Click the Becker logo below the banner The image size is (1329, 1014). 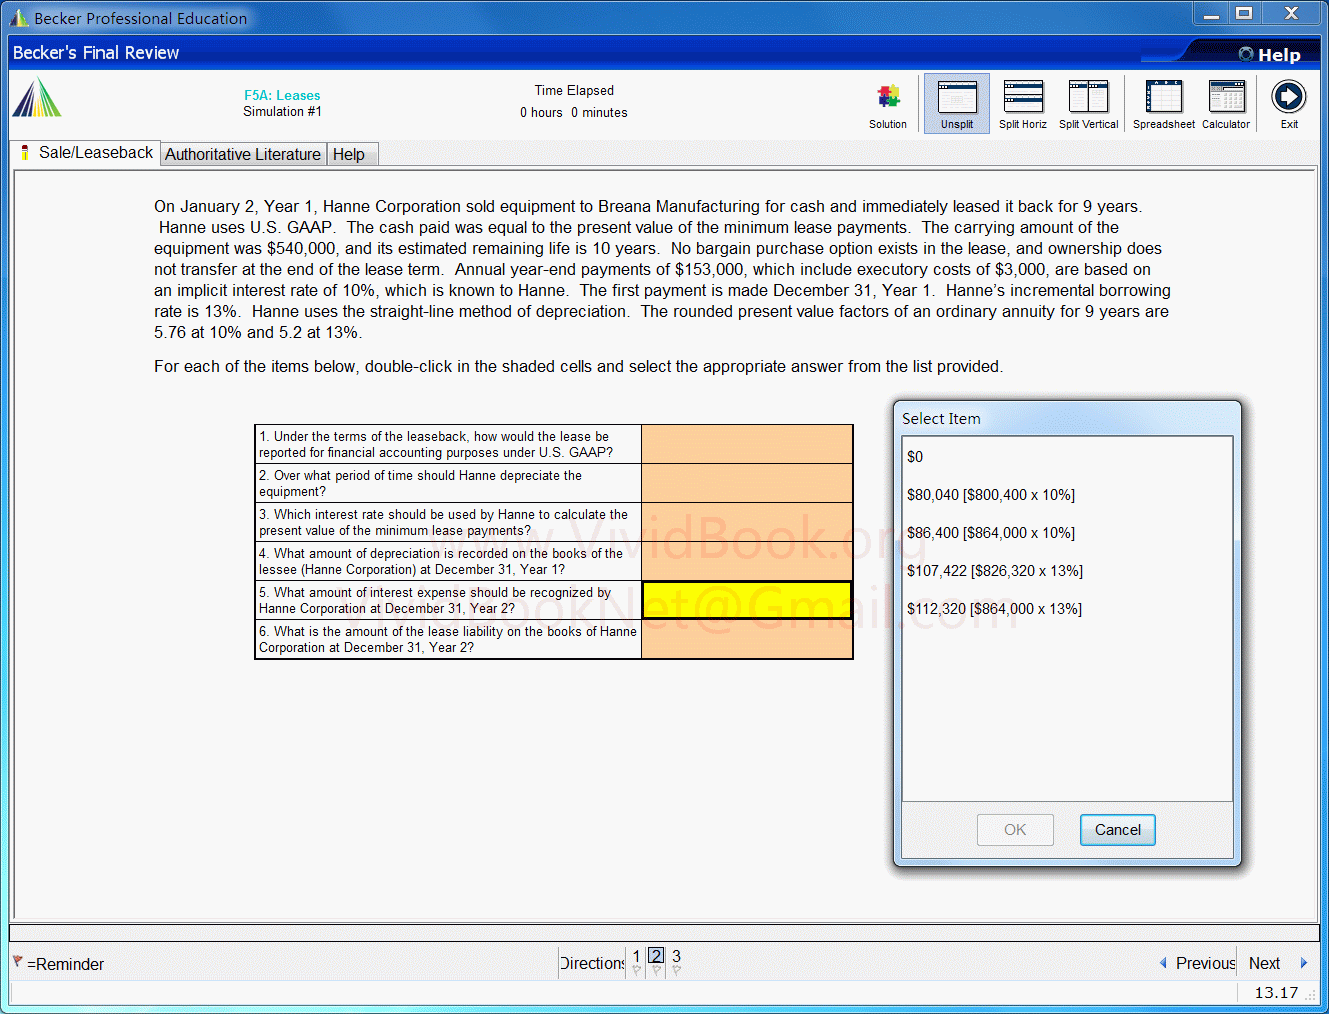click(x=37, y=97)
